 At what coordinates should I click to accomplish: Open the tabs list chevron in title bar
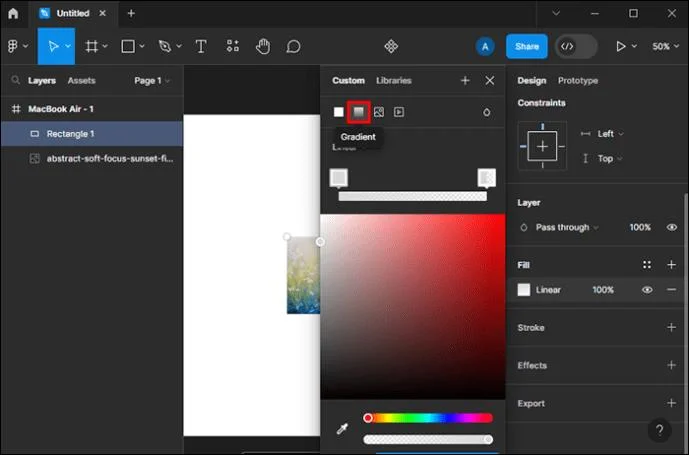(x=556, y=13)
